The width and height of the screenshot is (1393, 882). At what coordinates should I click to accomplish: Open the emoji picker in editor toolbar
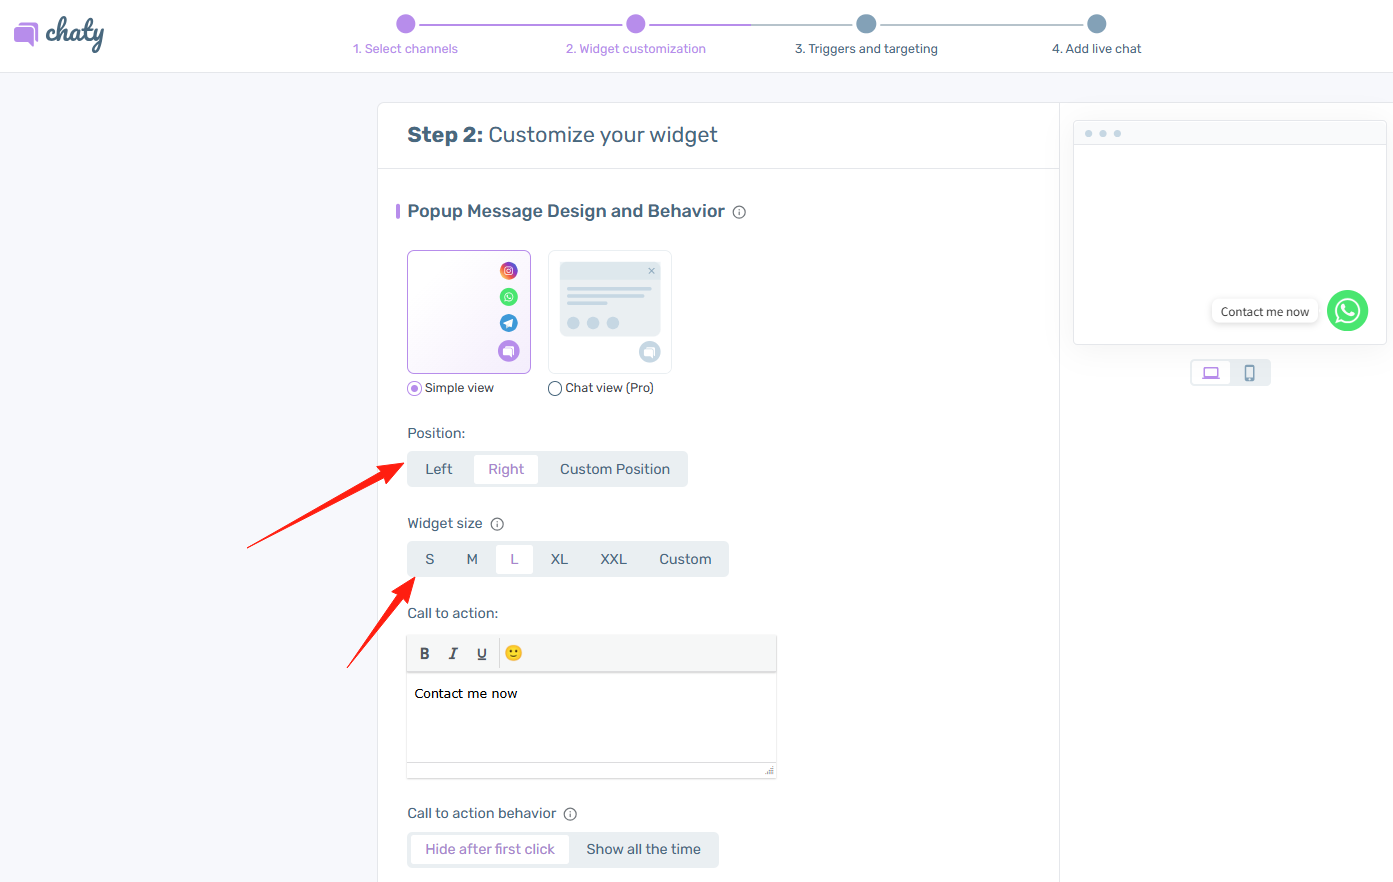(513, 653)
